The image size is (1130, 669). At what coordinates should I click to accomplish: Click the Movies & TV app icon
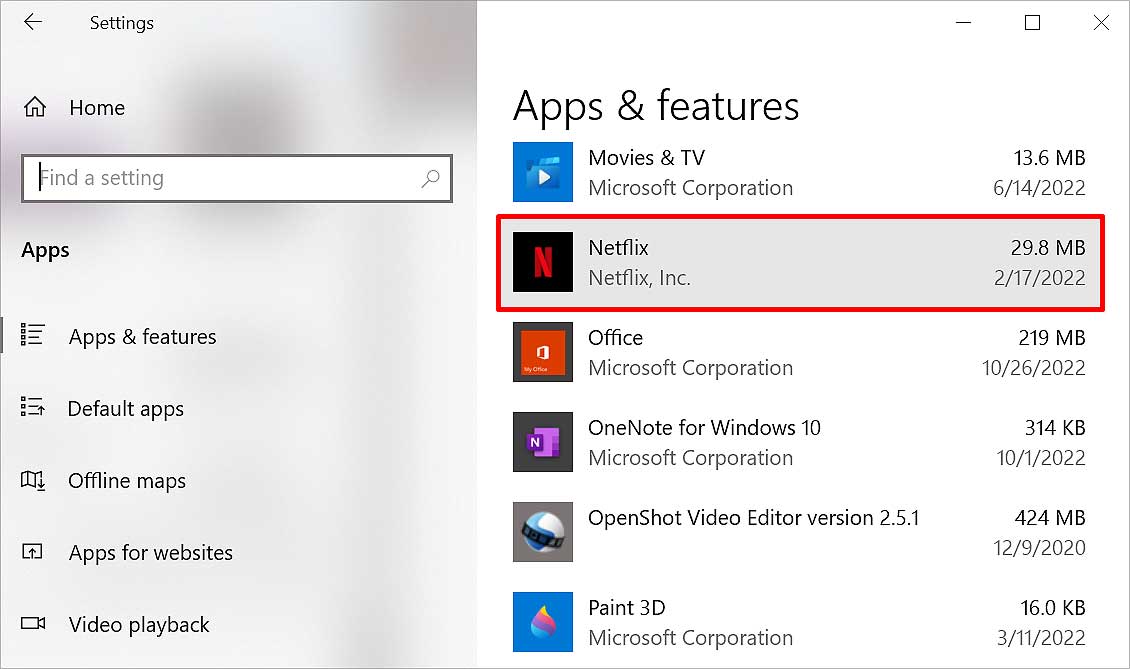[543, 172]
